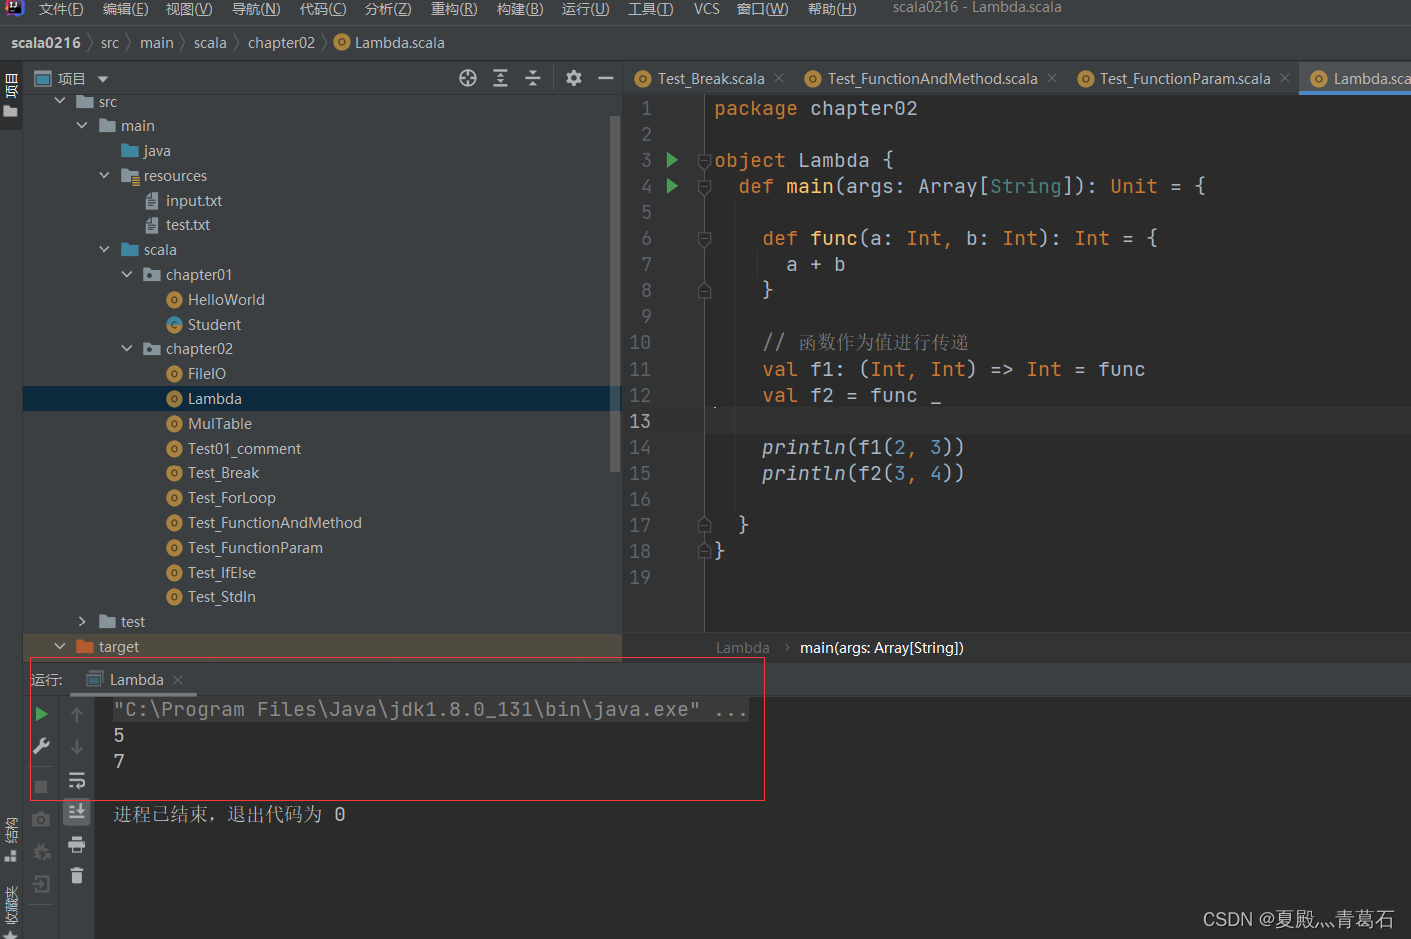Viewport: 1411px width, 939px height.
Task: Close the Lambda run tab
Action: [178, 680]
